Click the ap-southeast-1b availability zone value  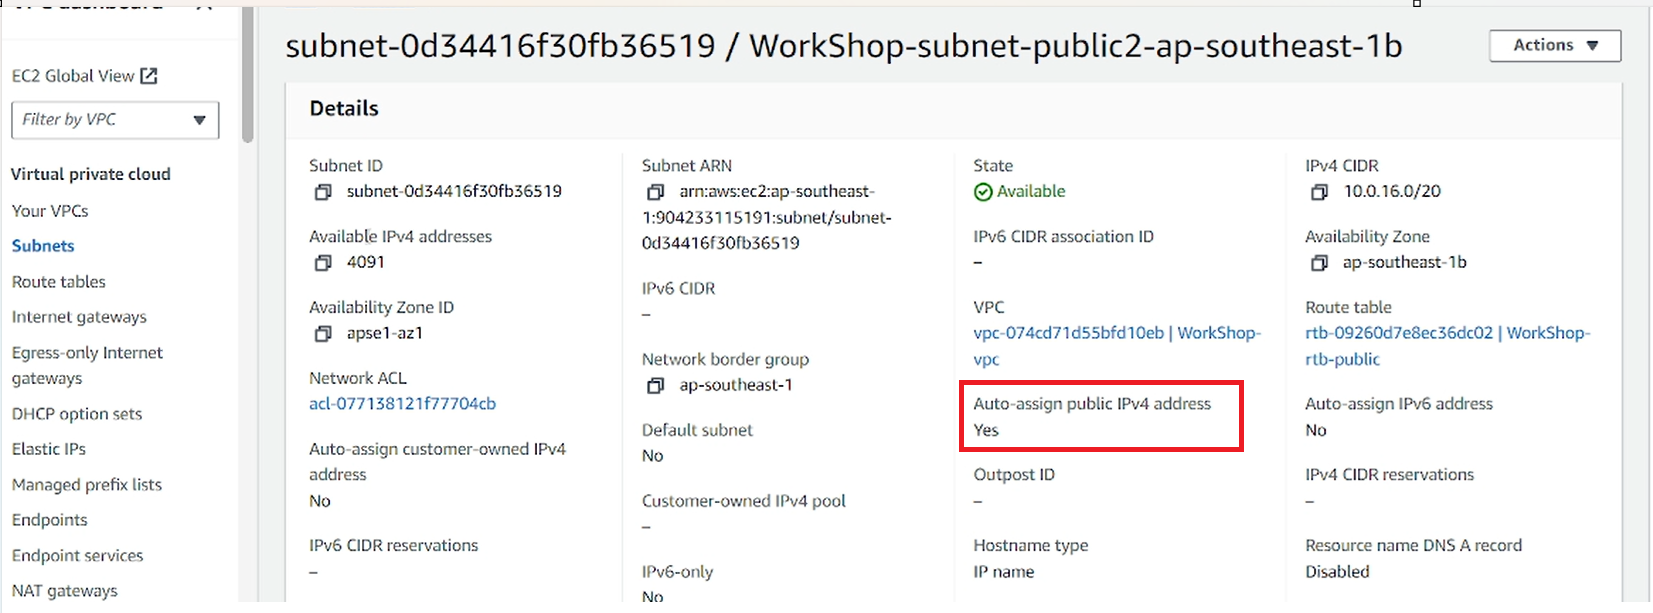1405,262
